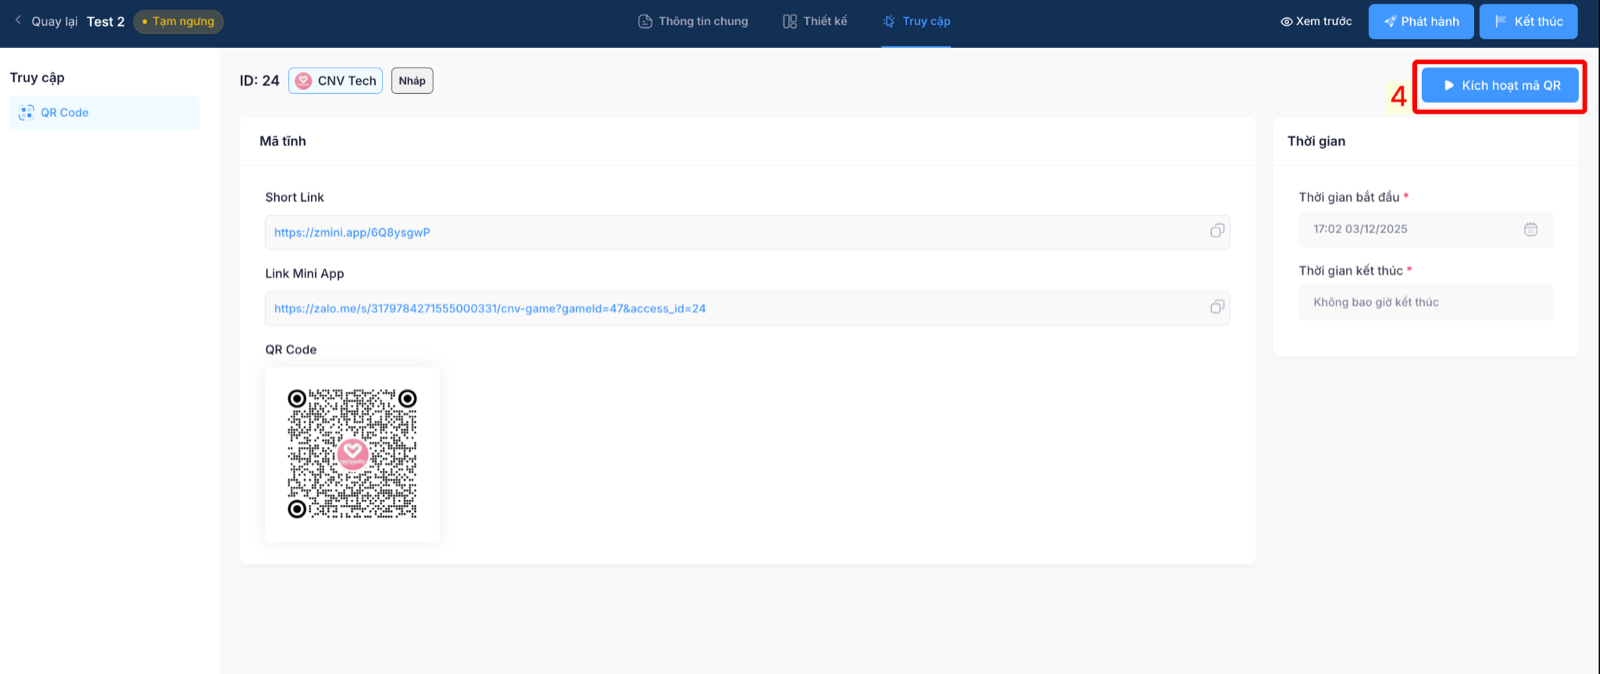Image resolution: width=1600 pixels, height=674 pixels.
Task: Click the Thời gian kết thúc field
Action: (1425, 302)
